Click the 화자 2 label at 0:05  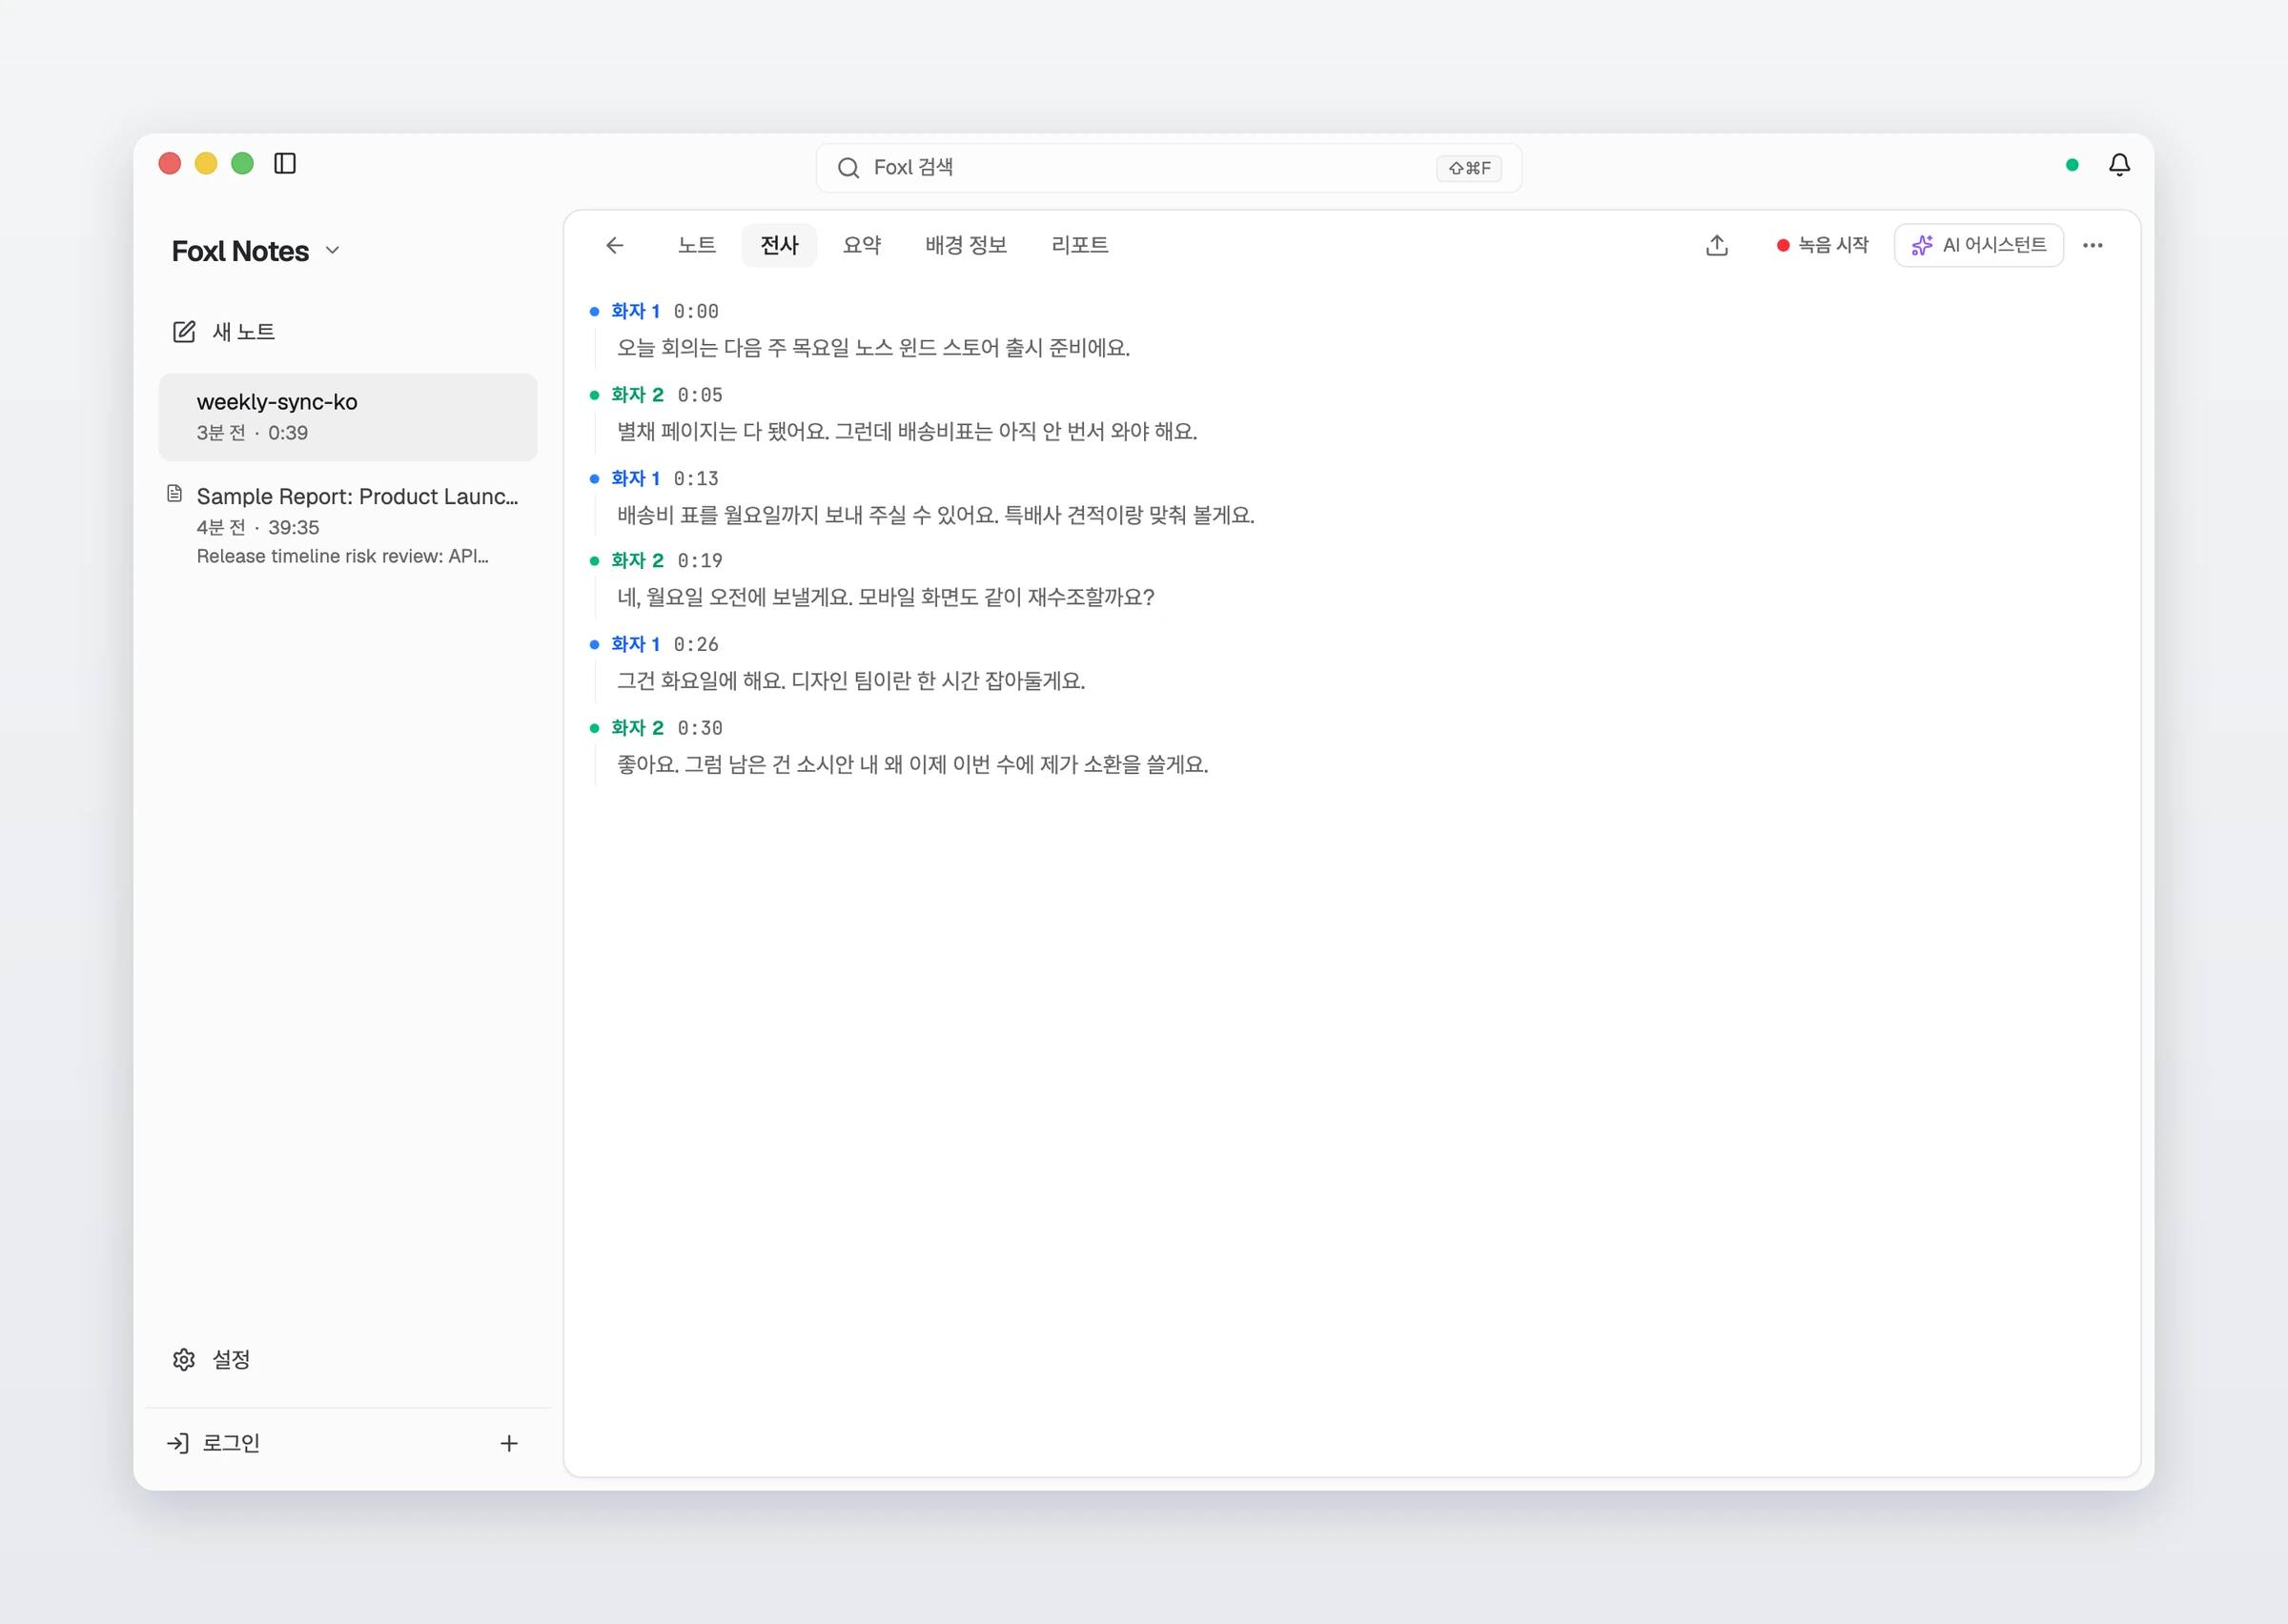(x=638, y=395)
